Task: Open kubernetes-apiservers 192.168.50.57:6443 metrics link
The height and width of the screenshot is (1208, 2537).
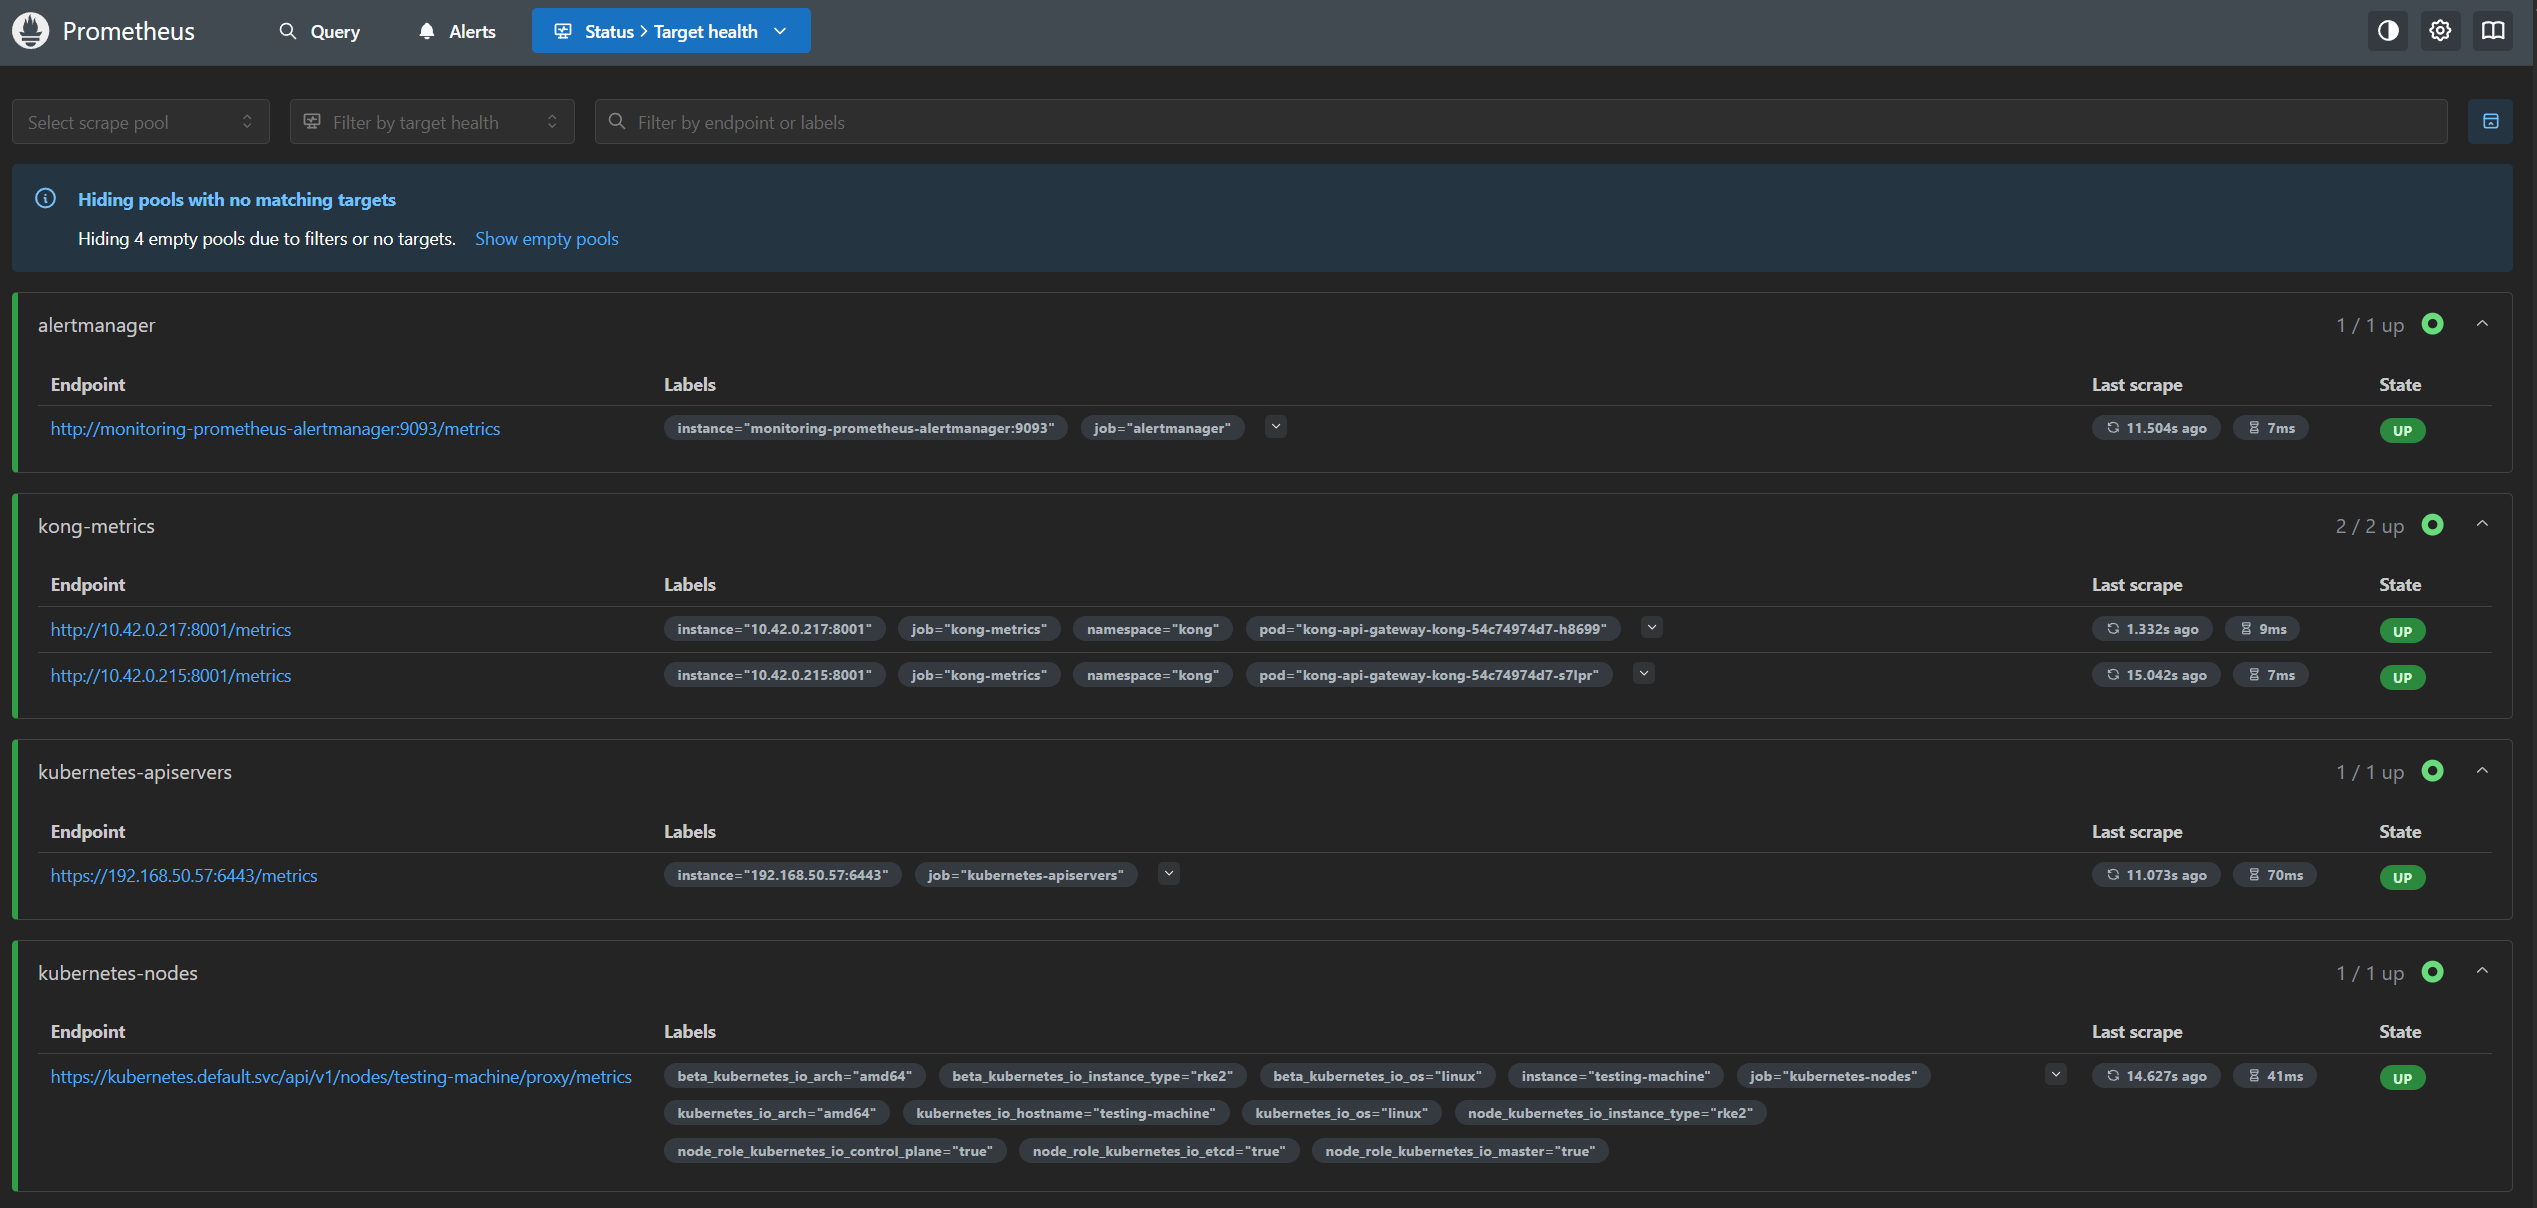Action: click(184, 875)
